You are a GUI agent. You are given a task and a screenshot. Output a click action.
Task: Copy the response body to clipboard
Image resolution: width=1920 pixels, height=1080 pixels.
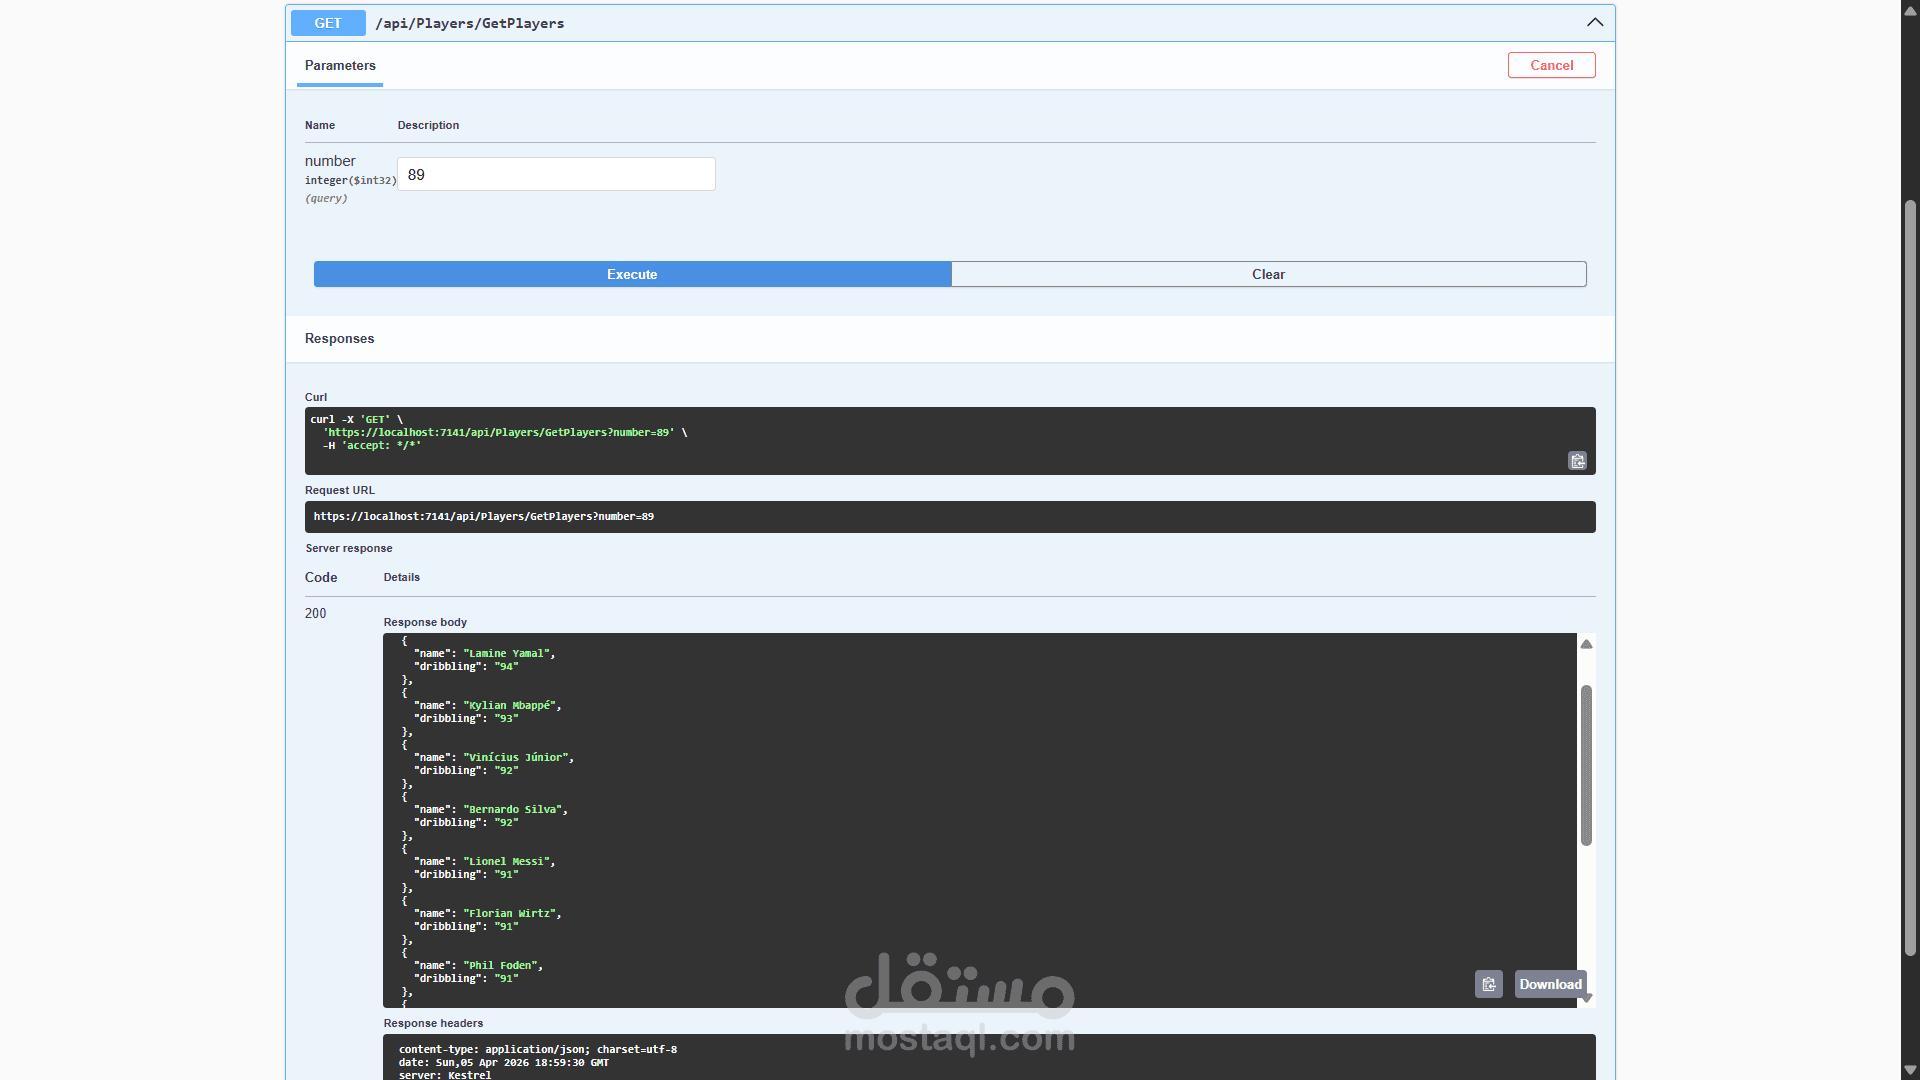tap(1488, 985)
